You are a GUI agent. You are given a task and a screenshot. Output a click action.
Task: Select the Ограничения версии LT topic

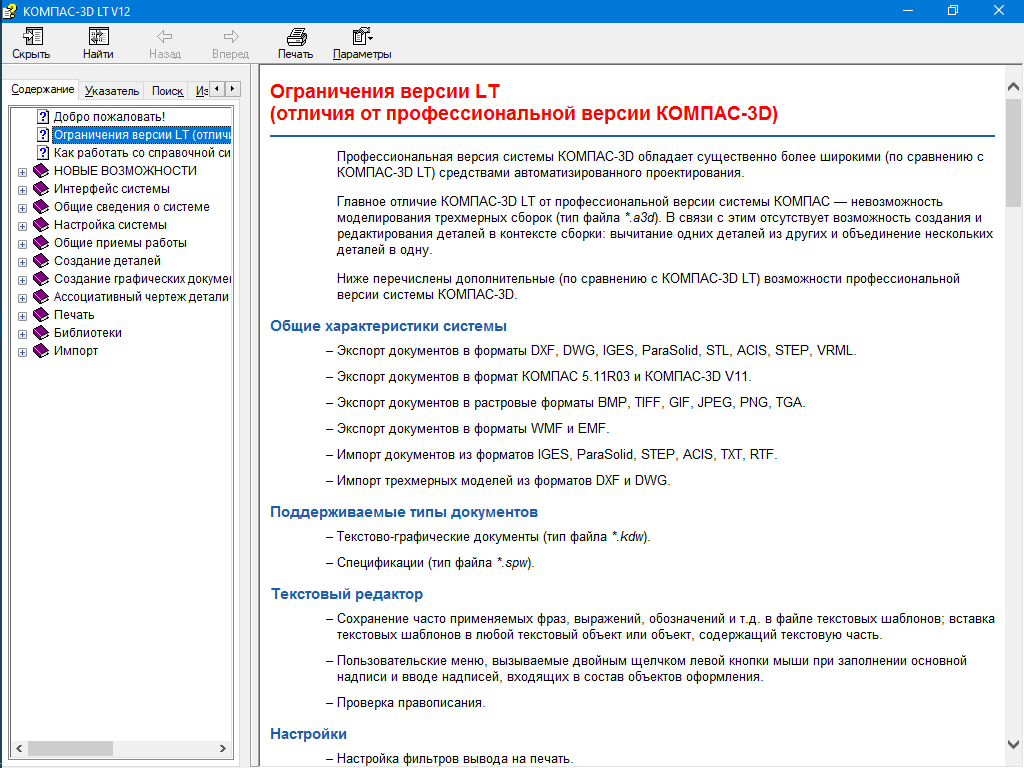[142, 135]
